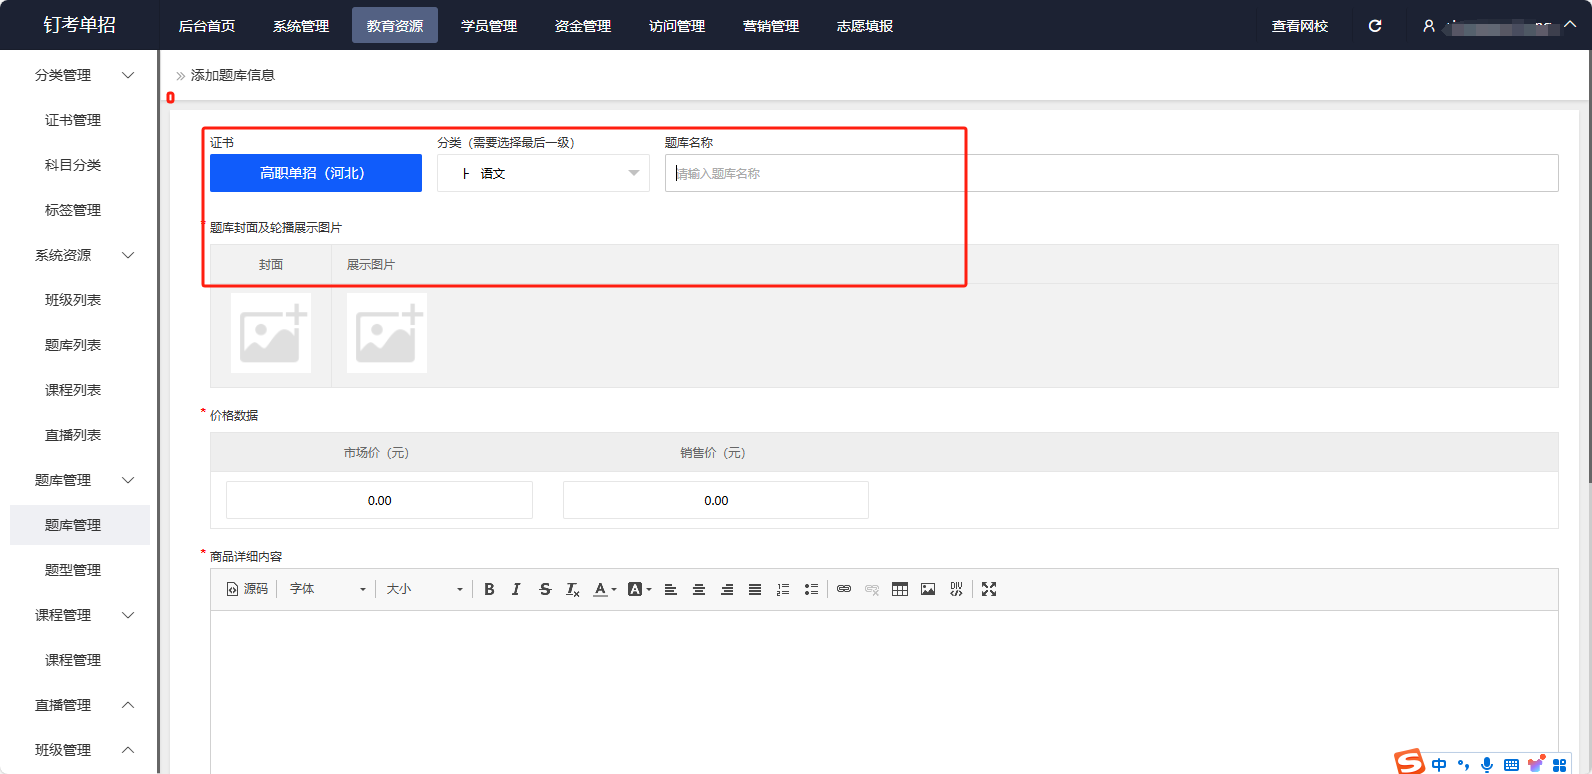Select 课程管理 sub-item in sidebar
The height and width of the screenshot is (774, 1592).
coord(73,660)
